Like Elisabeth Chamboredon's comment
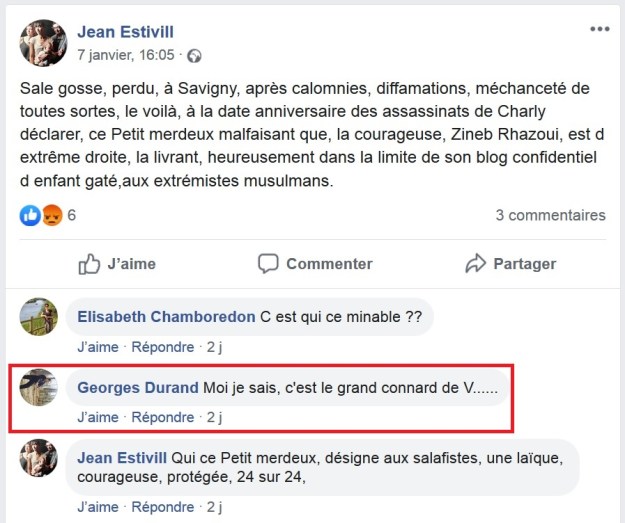 click(x=97, y=347)
